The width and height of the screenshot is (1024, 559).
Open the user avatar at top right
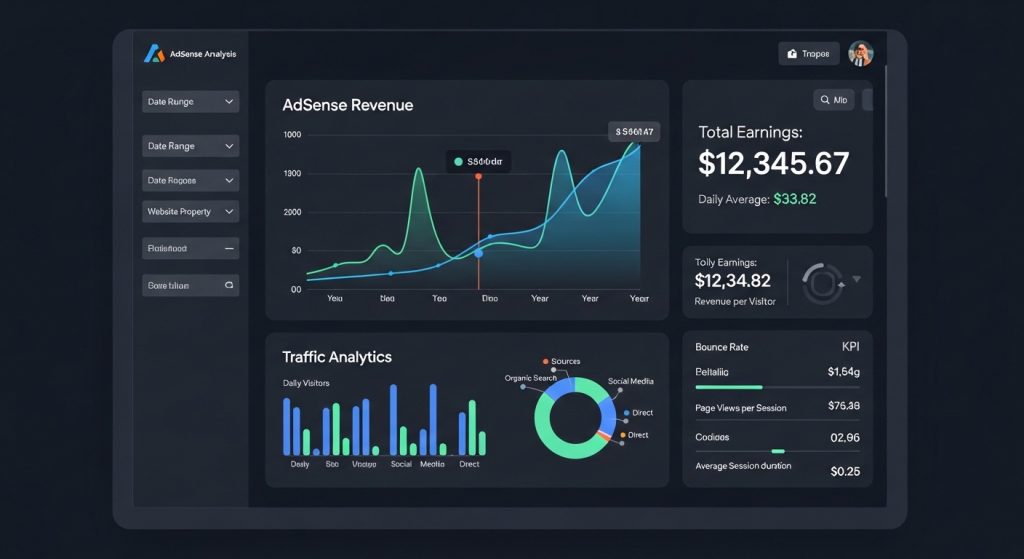coord(861,54)
